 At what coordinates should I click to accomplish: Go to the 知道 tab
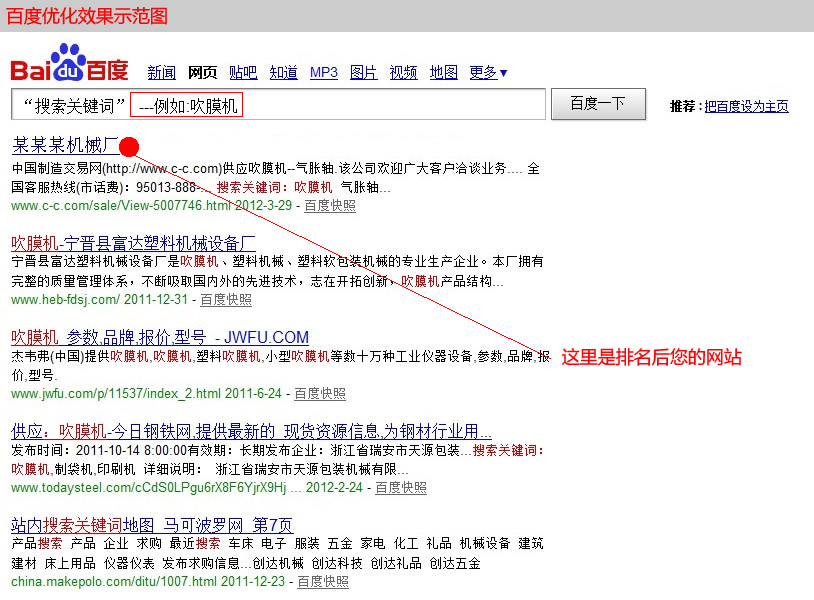[x=283, y=72]
